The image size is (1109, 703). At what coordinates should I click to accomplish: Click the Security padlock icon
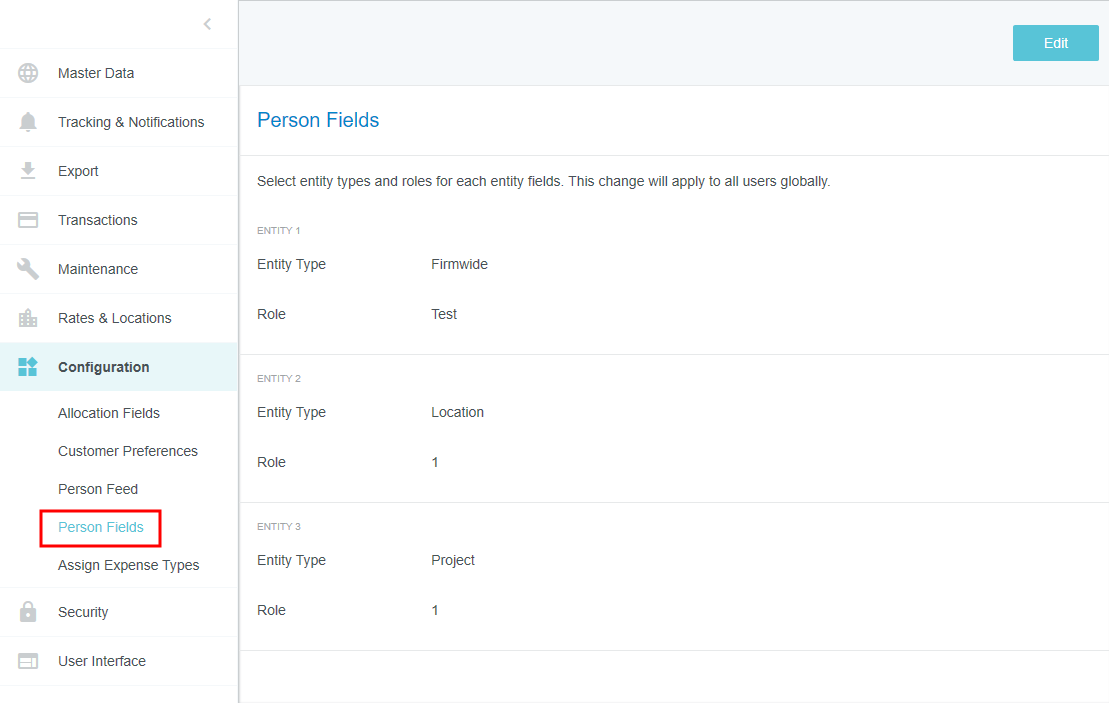coord(28,612)
